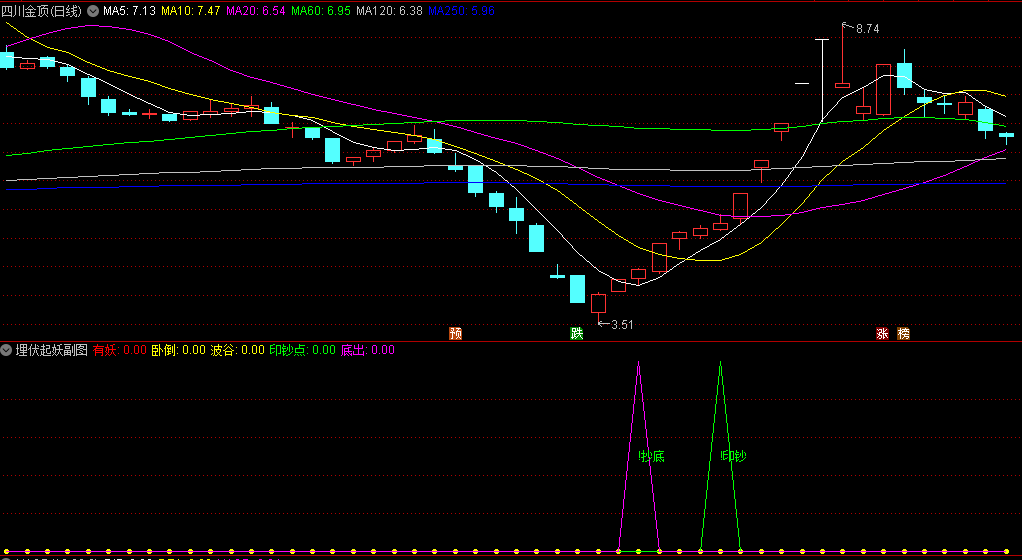Screen dimensions: 1022x560
Task: Select the 有妖: 0.00 value
Action: [x=119, y=350]
